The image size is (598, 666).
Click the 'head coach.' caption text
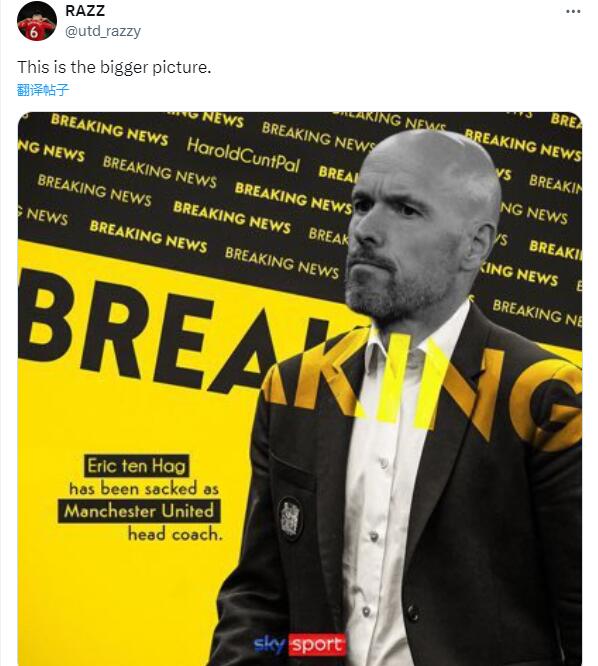click(x=175, y=534)
